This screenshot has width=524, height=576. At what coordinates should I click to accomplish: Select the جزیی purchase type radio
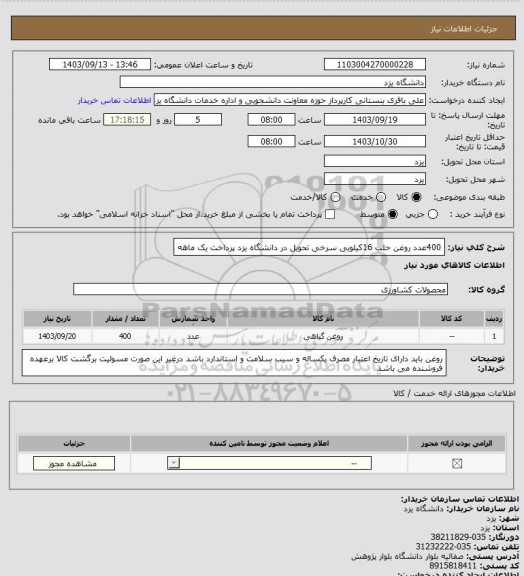pyautogui.click(x=433, y=214)
